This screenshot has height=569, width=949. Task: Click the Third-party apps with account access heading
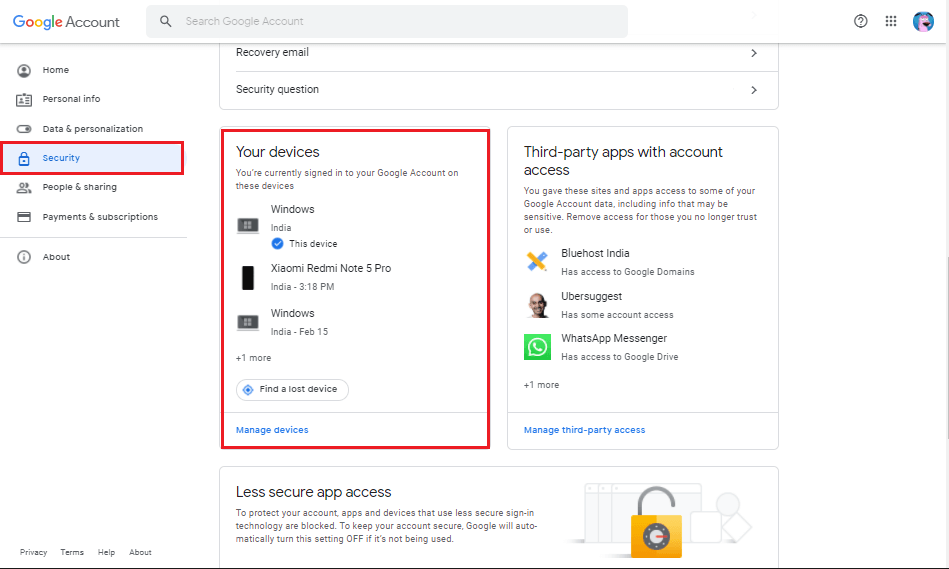623,161
